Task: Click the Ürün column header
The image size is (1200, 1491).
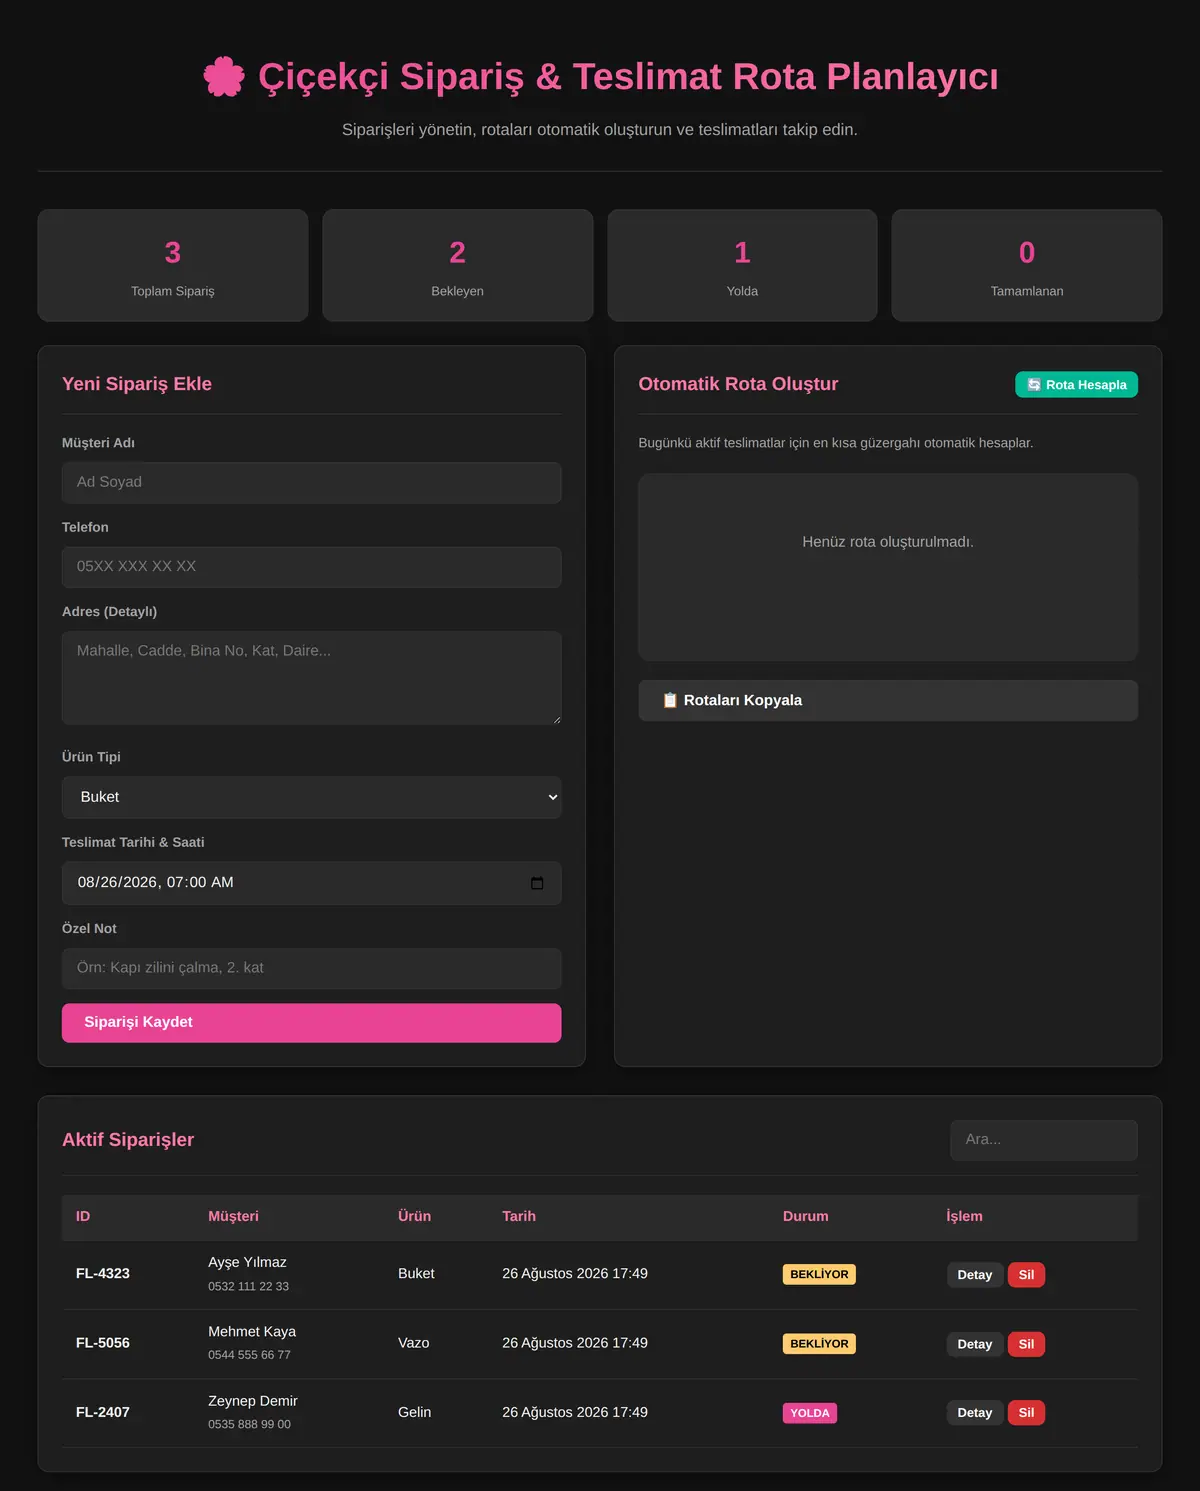Action: [414, 1216]
